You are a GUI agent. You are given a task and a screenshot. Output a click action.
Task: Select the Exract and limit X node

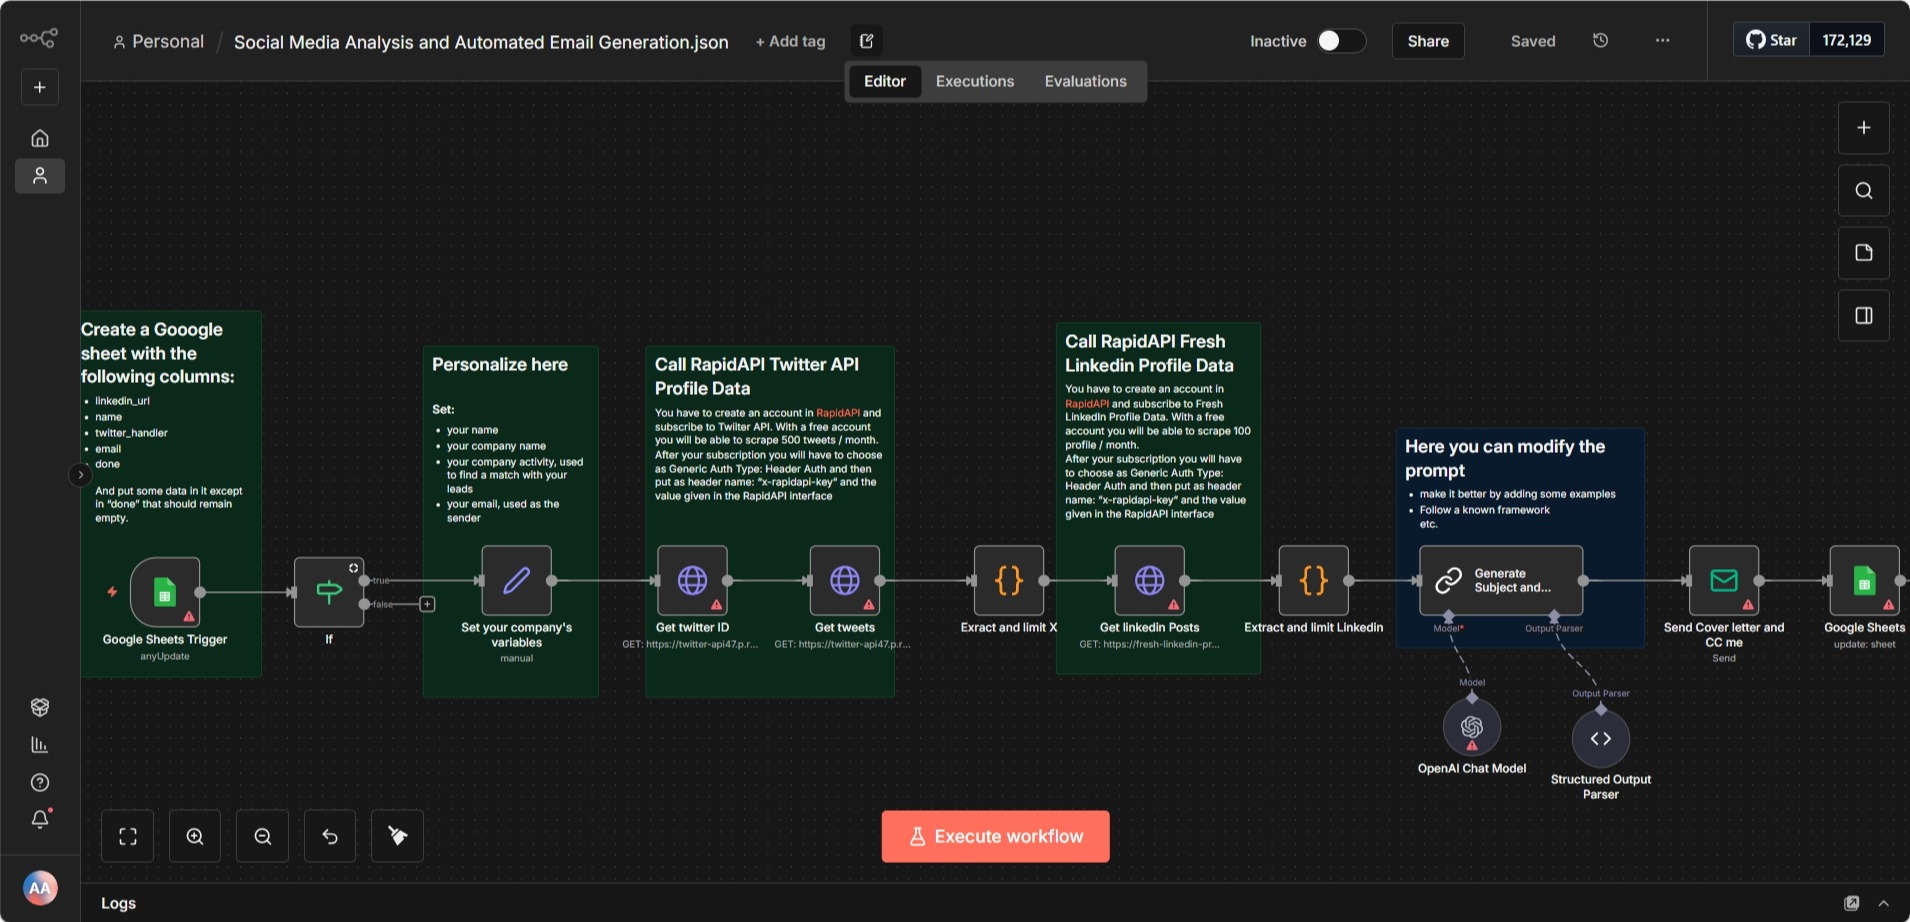tap(1009, 580)
